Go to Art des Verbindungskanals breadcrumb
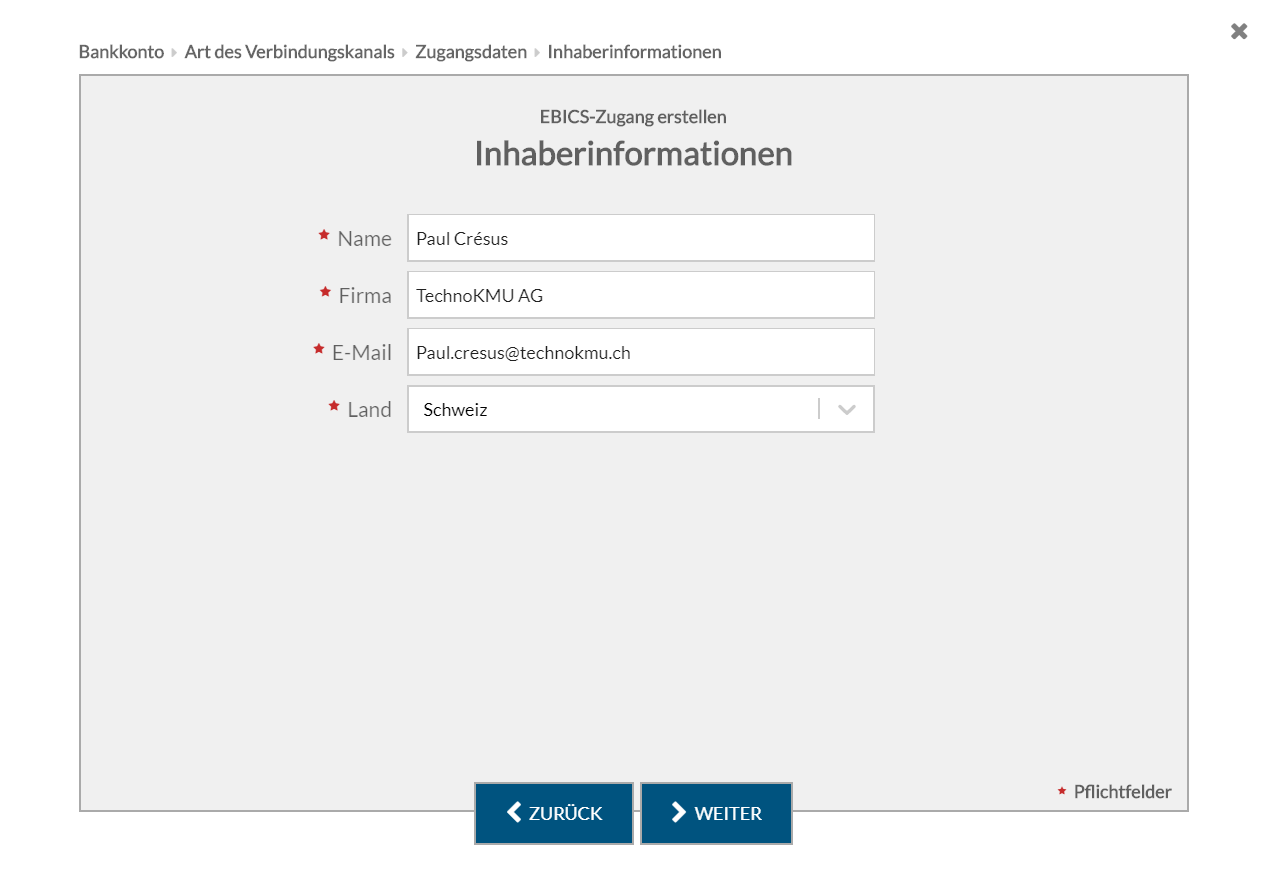1265x890 pixels. pos(290,51)
